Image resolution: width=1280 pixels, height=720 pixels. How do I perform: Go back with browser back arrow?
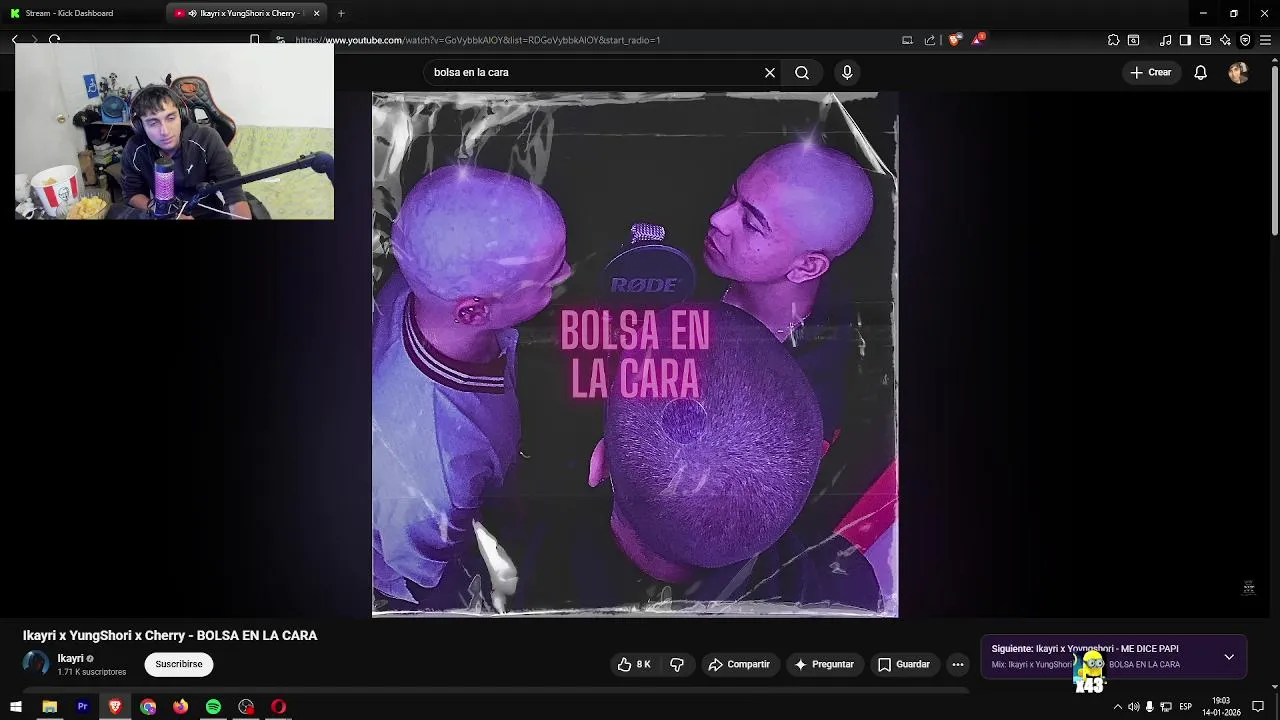point(15,40)
